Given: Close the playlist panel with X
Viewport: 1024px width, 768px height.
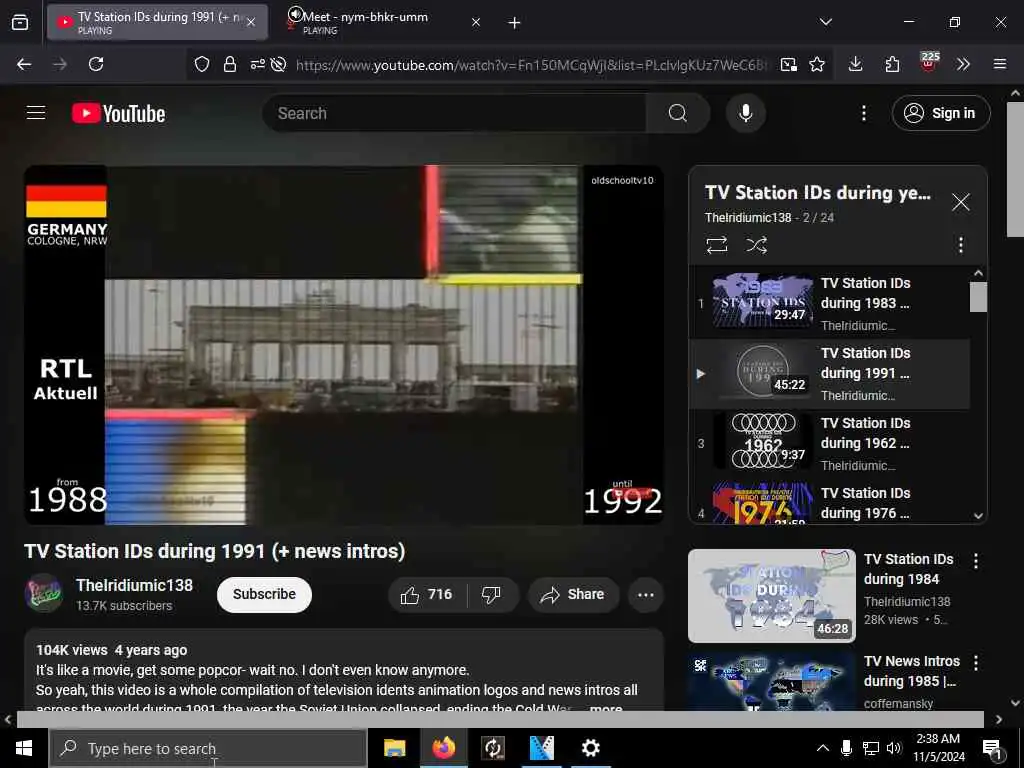Looking at the screenshot, I should 960,202.
